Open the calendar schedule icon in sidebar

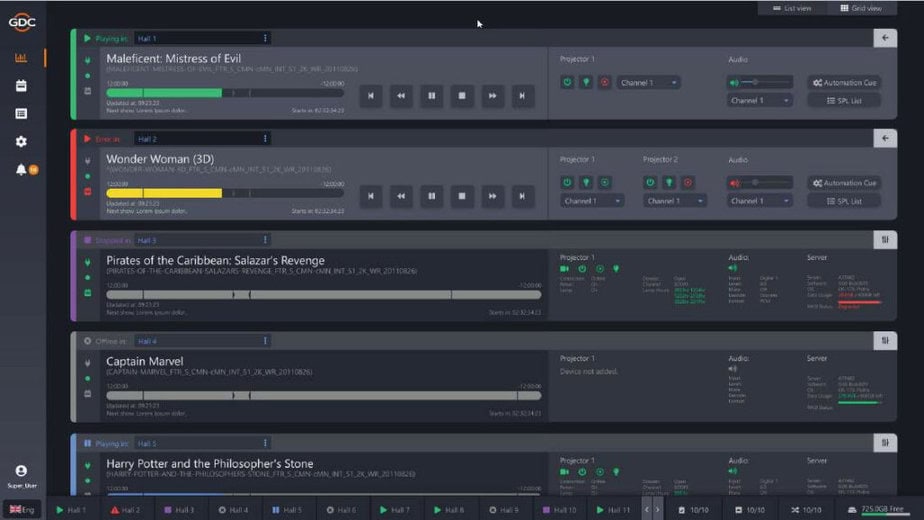21,85
